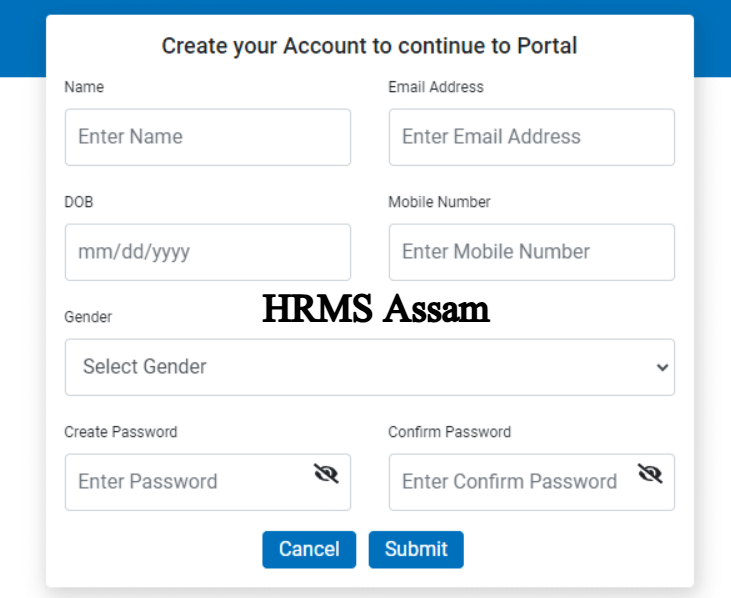Focus the Enter Name field
The height and width of the screenshot is (598, 731).
pos(208,137)
